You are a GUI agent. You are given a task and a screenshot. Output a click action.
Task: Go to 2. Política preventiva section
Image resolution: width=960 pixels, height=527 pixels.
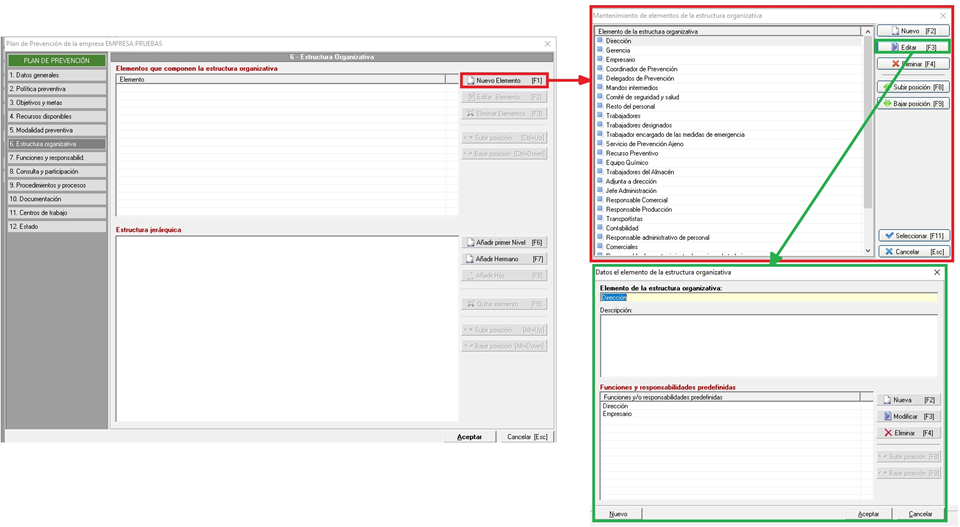click(56, 89)
